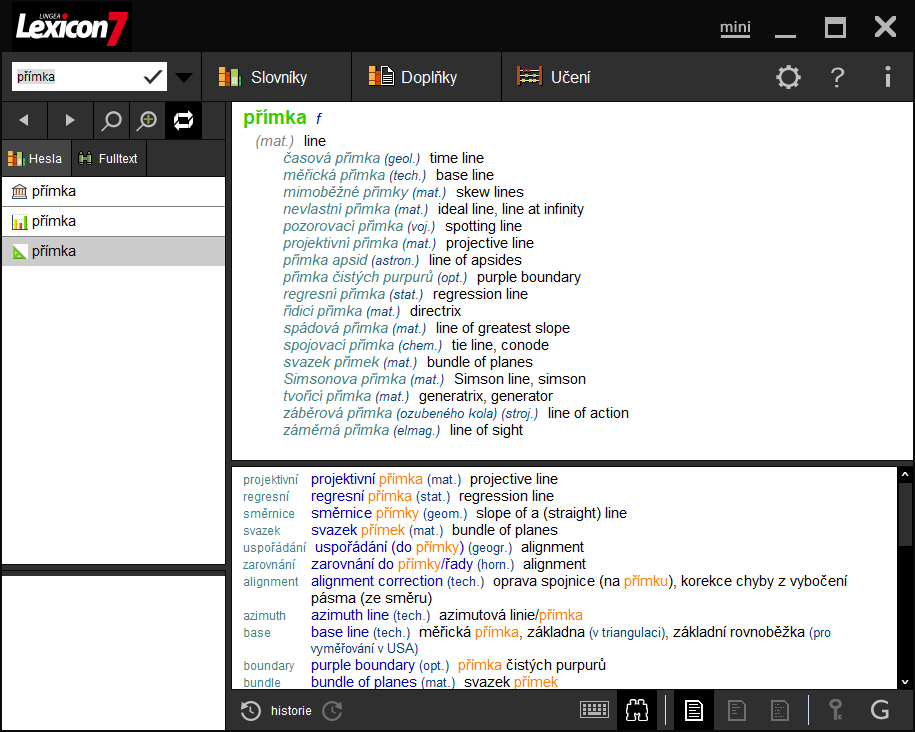Click the mini window mode link

(x=734, y=27)
